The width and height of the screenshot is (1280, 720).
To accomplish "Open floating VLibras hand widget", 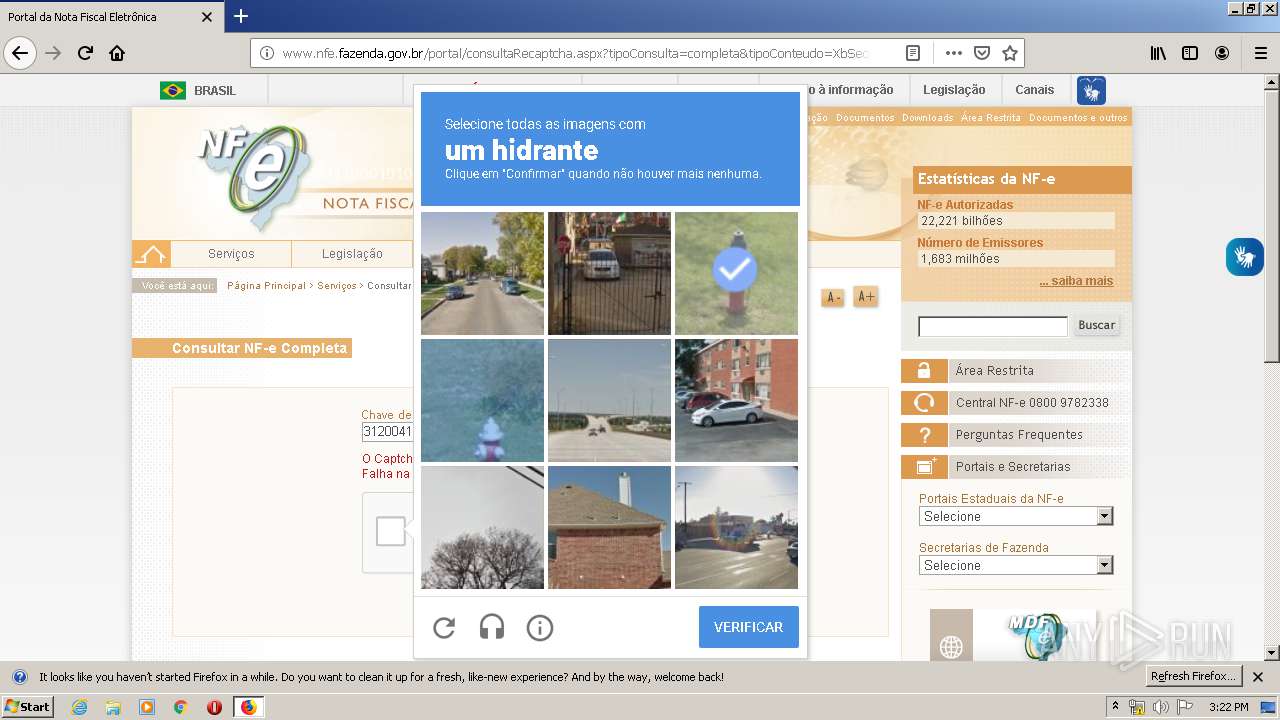I will [1245, 257].
